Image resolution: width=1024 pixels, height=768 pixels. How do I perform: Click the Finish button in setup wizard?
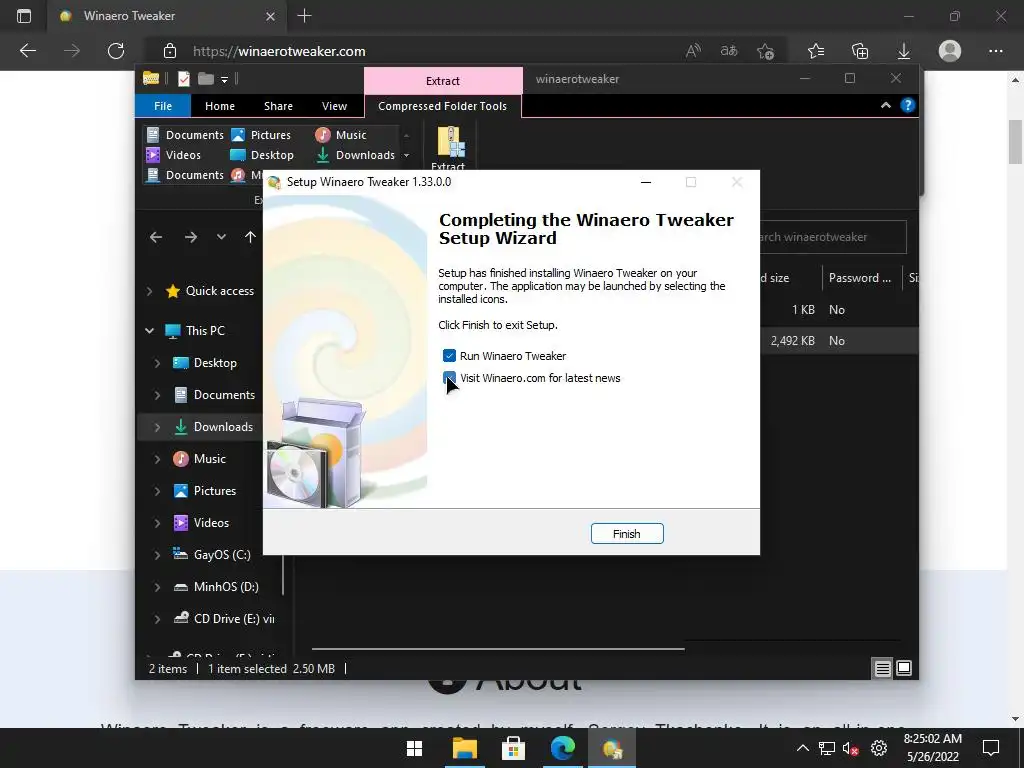[627, 534]
